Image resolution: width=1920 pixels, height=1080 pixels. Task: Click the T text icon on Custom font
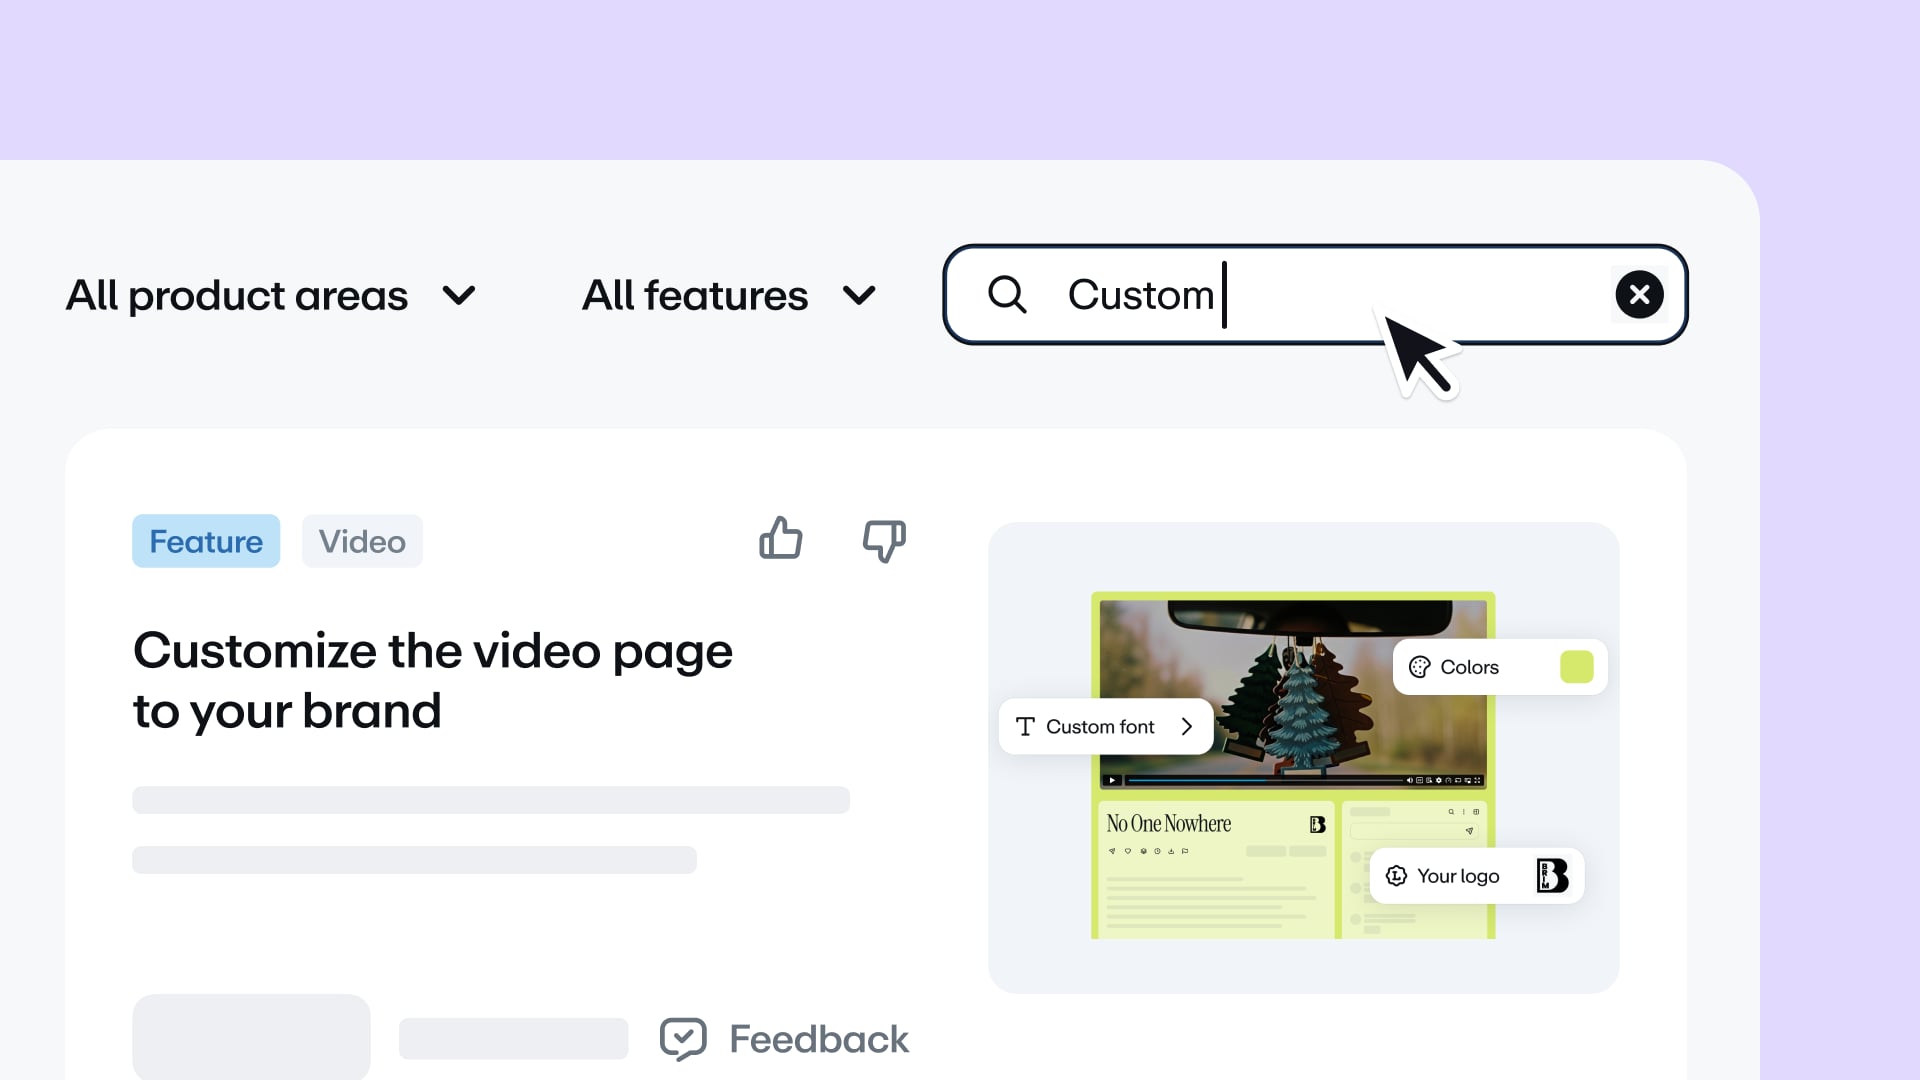click(1025, 726)
